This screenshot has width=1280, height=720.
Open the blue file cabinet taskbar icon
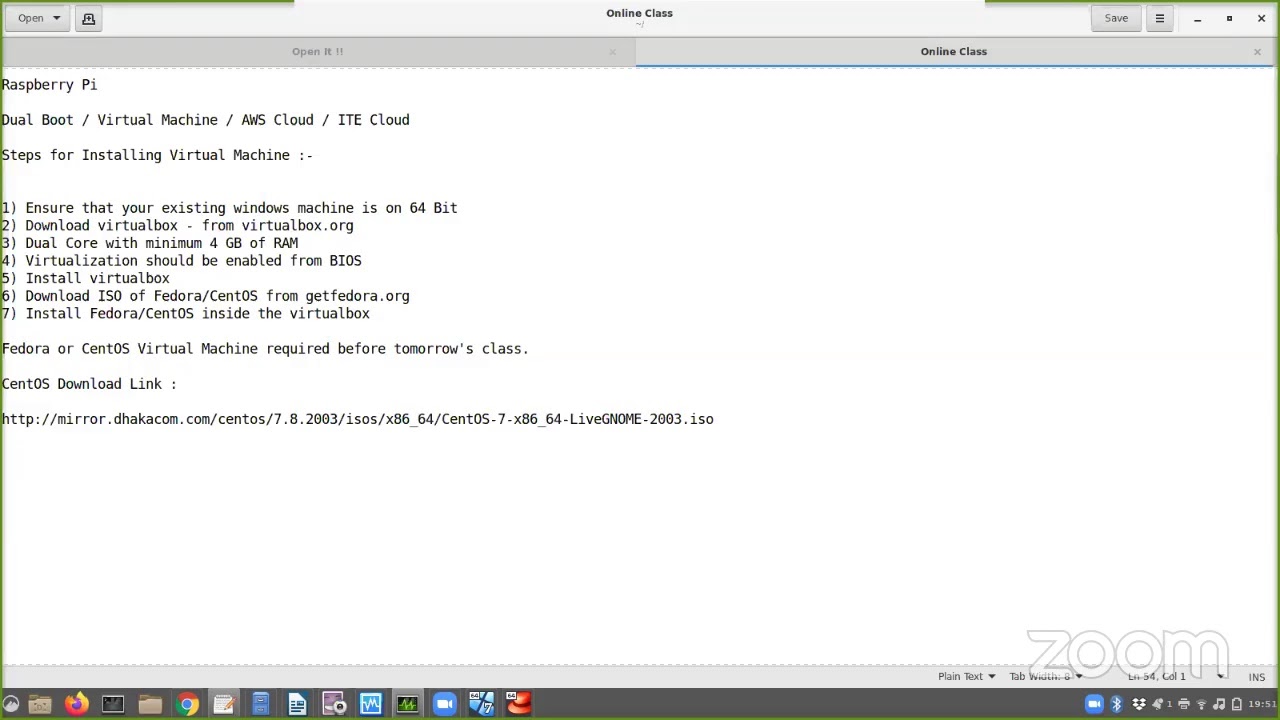point(260,704)
